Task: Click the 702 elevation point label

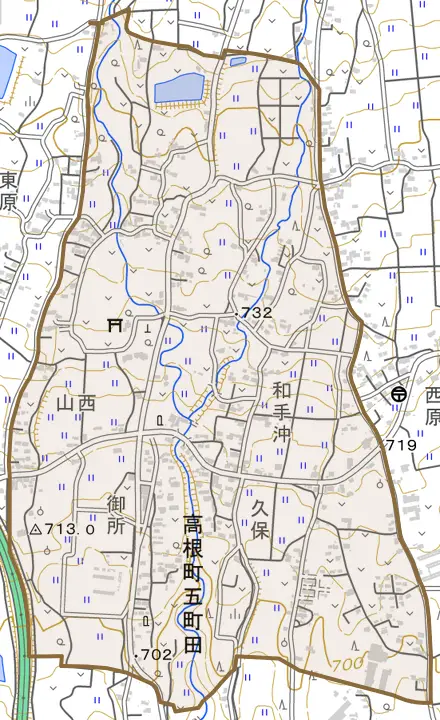Action: 156,654
